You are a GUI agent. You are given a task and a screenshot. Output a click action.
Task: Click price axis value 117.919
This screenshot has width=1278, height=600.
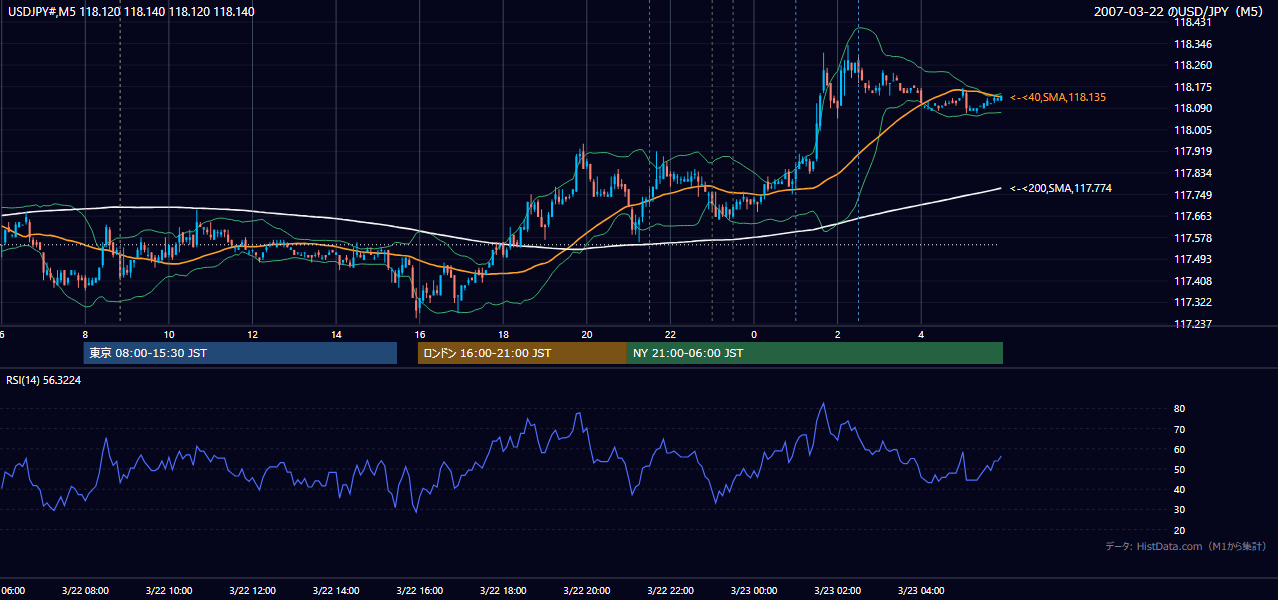pyautogui.click(x=1194, y=151)
